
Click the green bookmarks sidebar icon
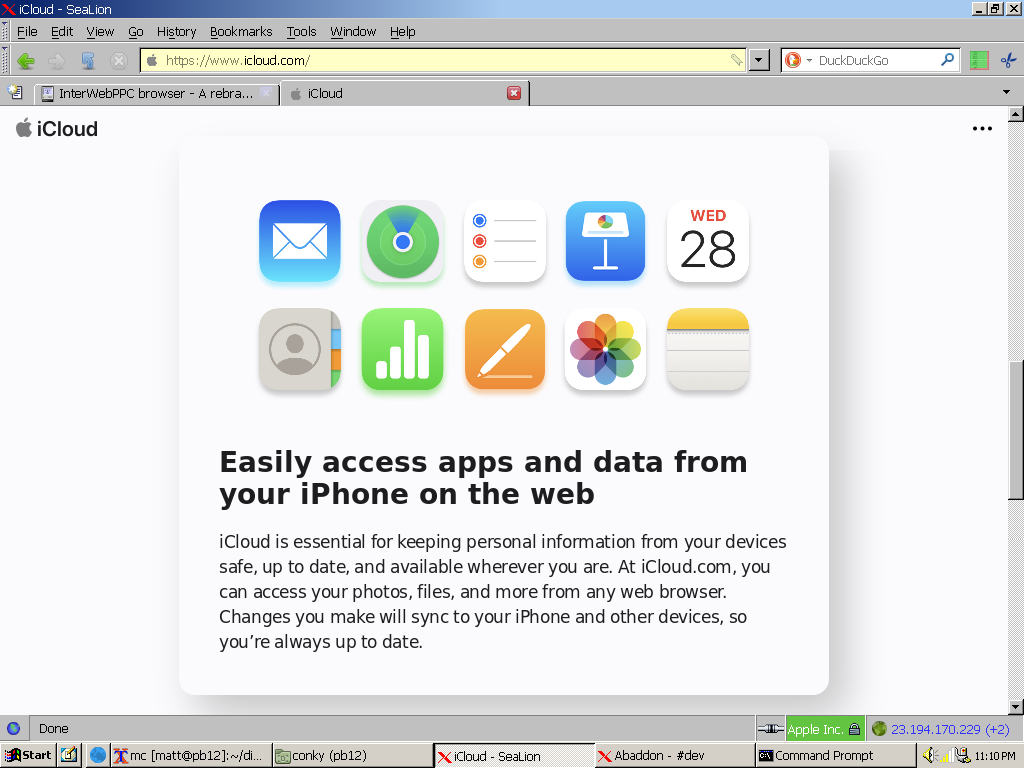tap(978, 60)
